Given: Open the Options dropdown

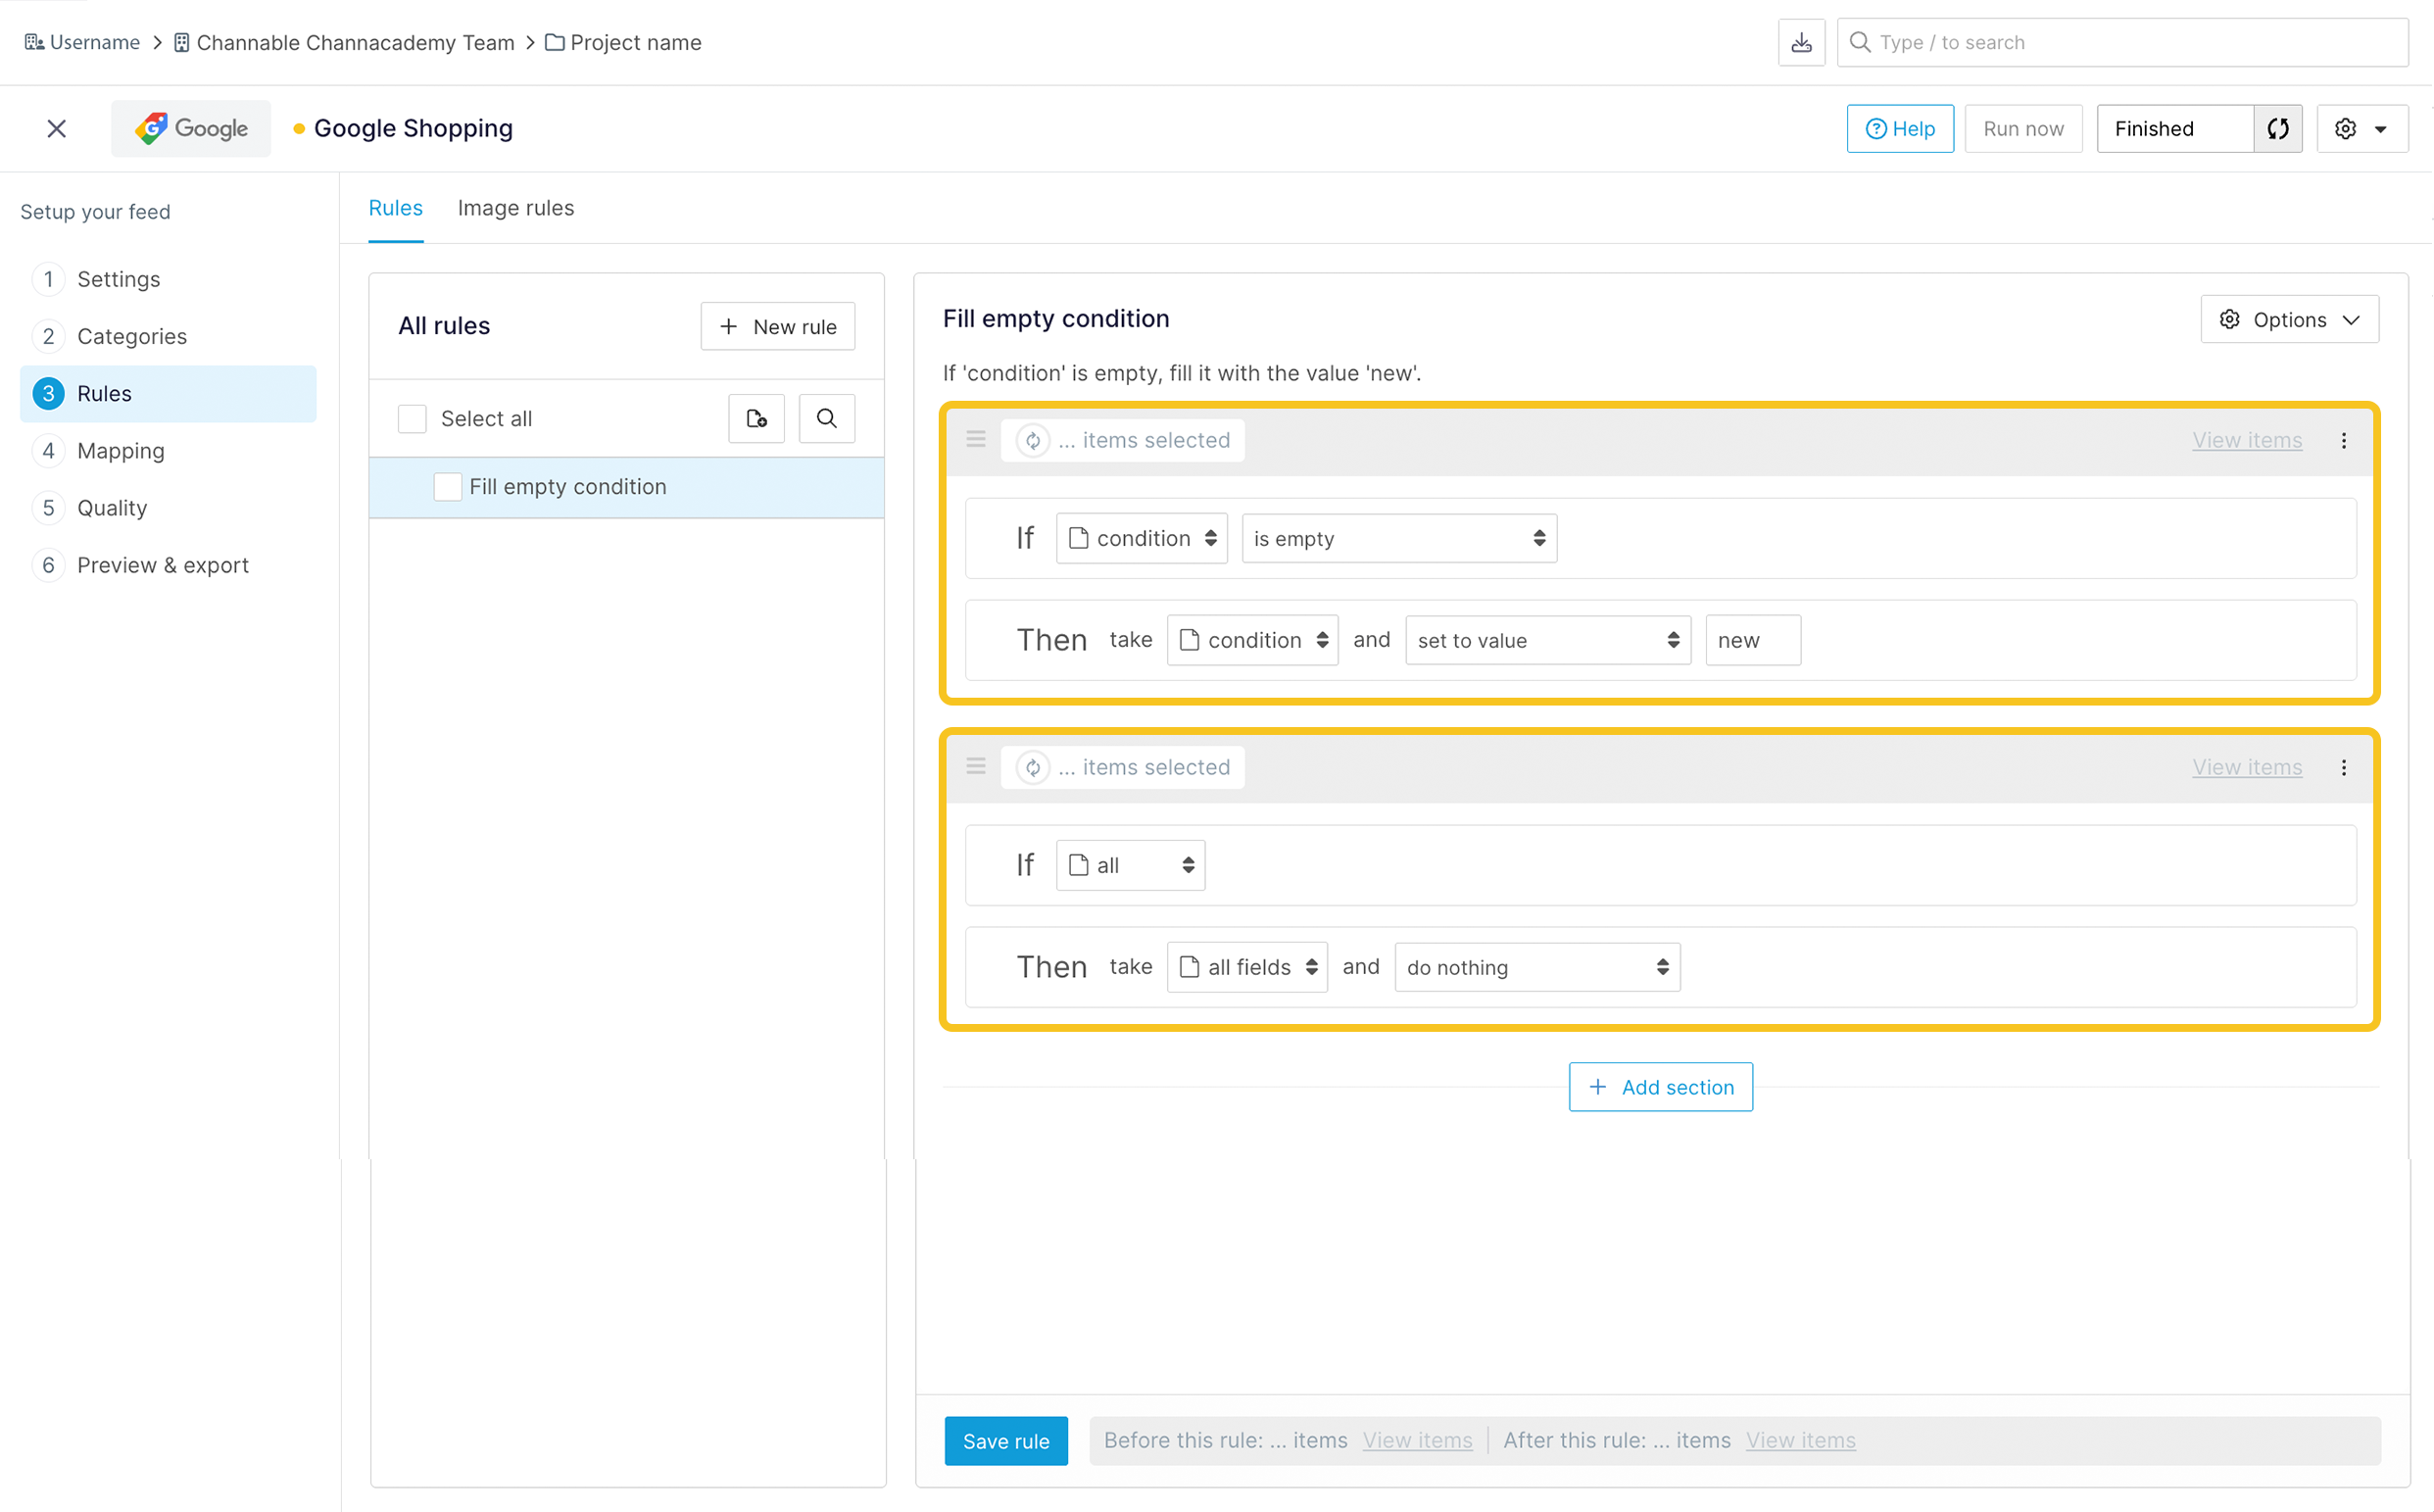Looking at the screenshot, I should tap(2288, 319).
